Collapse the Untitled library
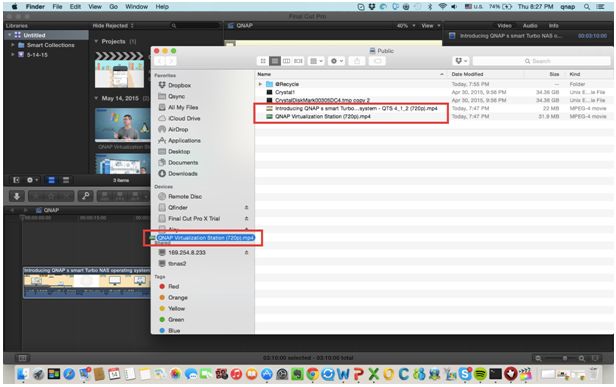This screenshot has width=616, height=387. pyautogui.click(x=9, y=35)
